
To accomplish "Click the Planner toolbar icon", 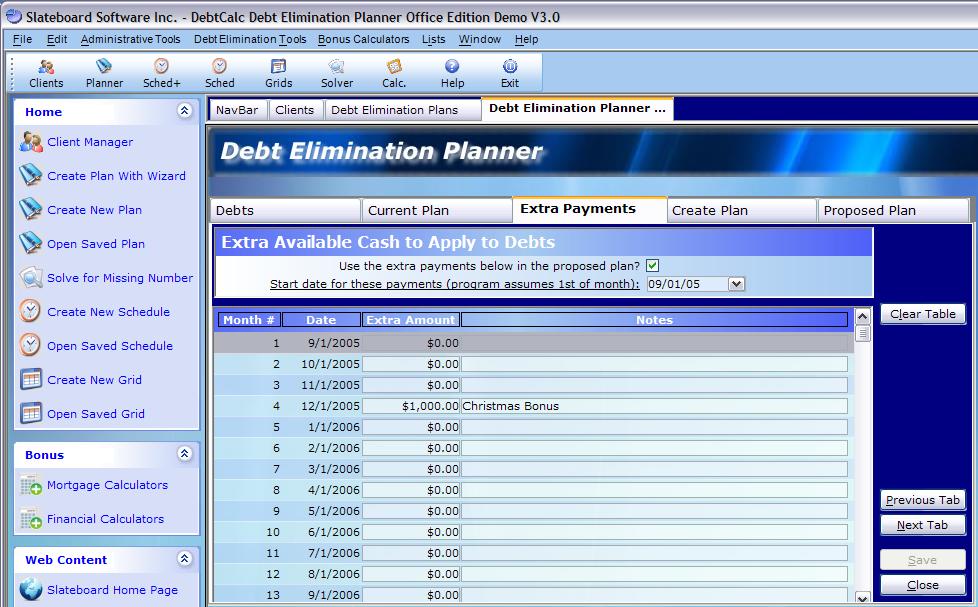I will [x=104, y=72].
